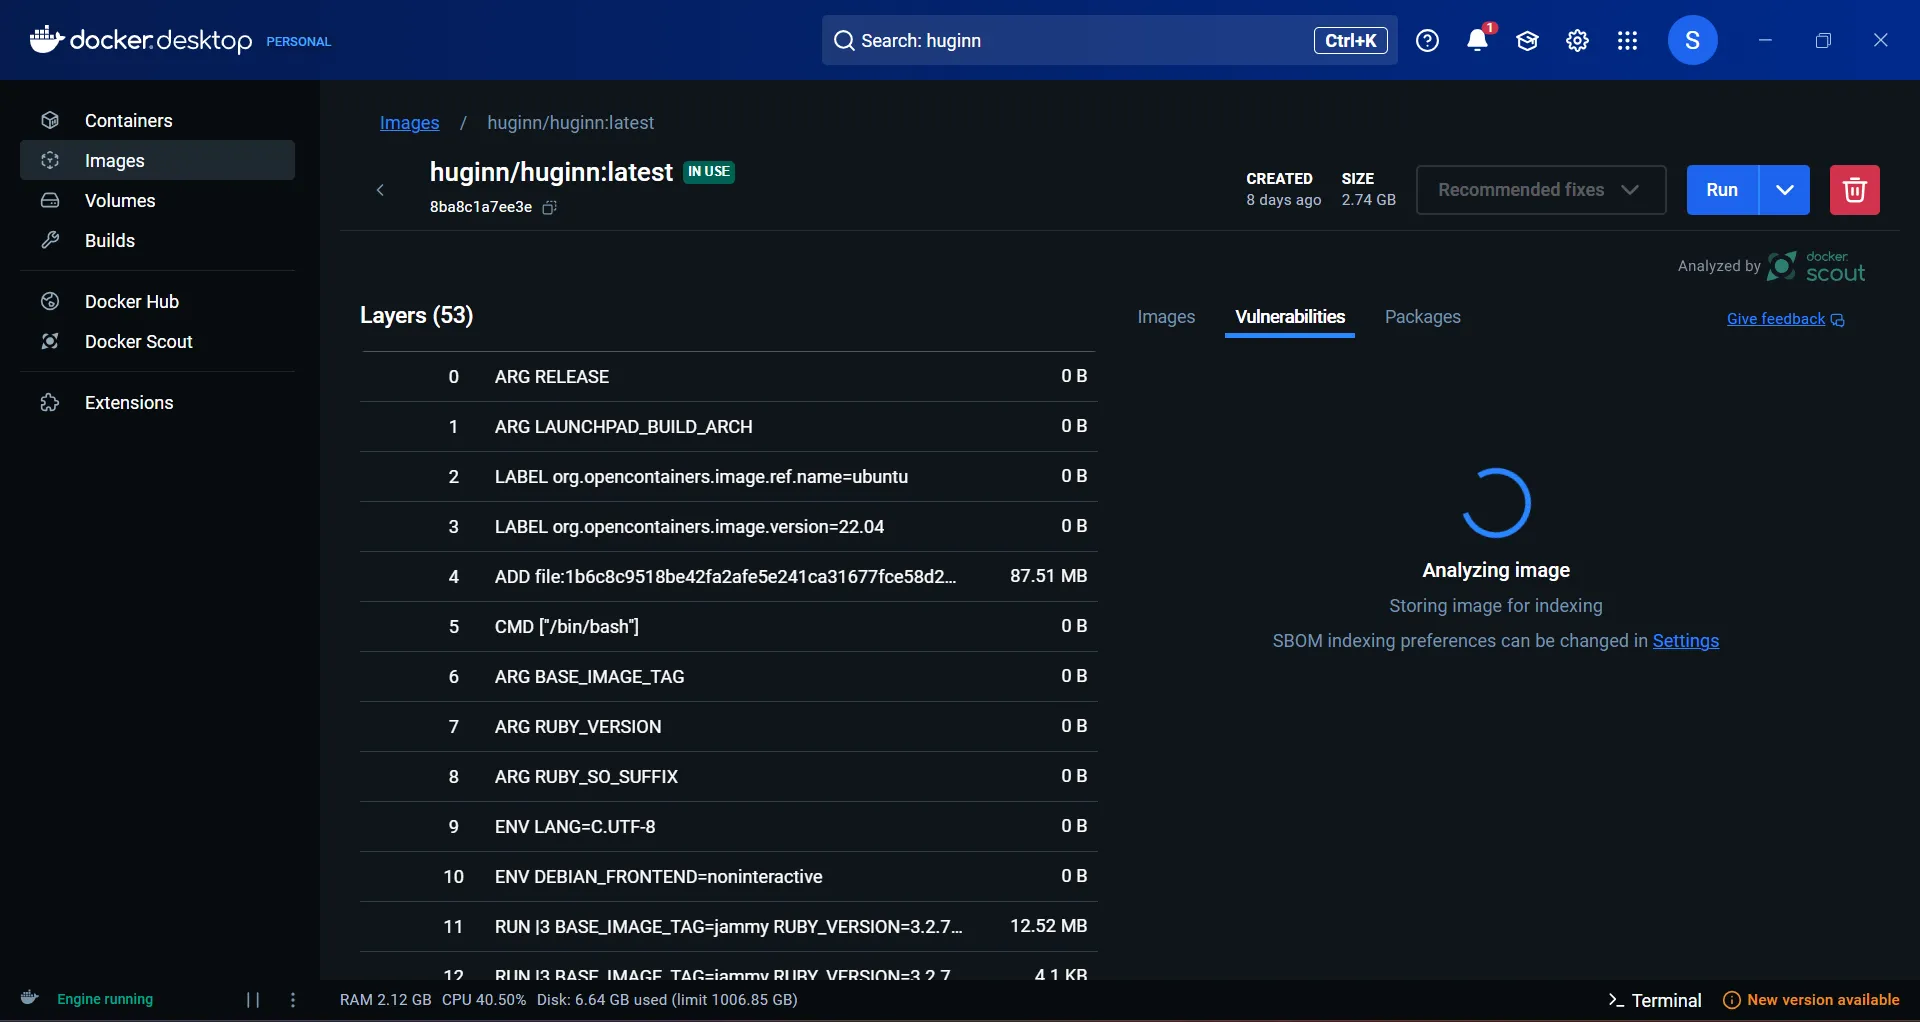The image size is (1920, 1022).
Task: Click the whale engine status icon
Action: pos(30,998)
